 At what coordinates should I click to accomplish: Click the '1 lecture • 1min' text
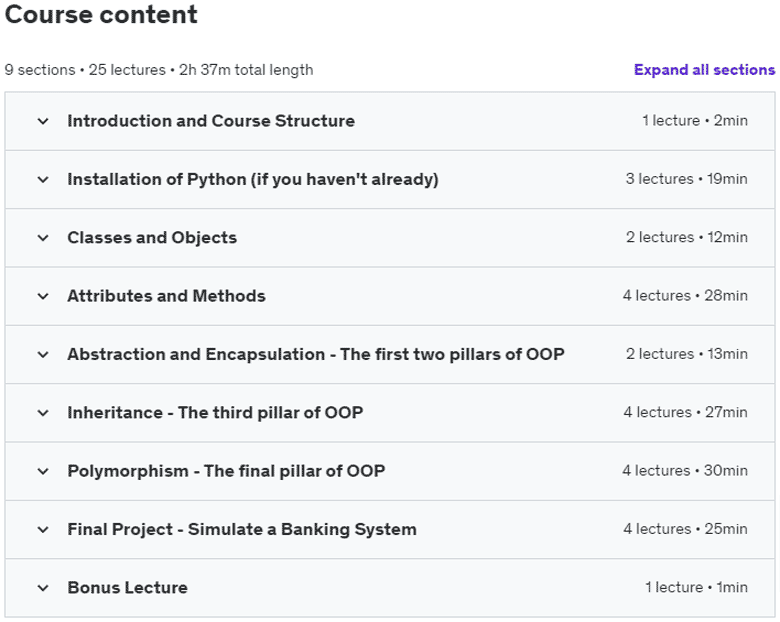point(696,587)
